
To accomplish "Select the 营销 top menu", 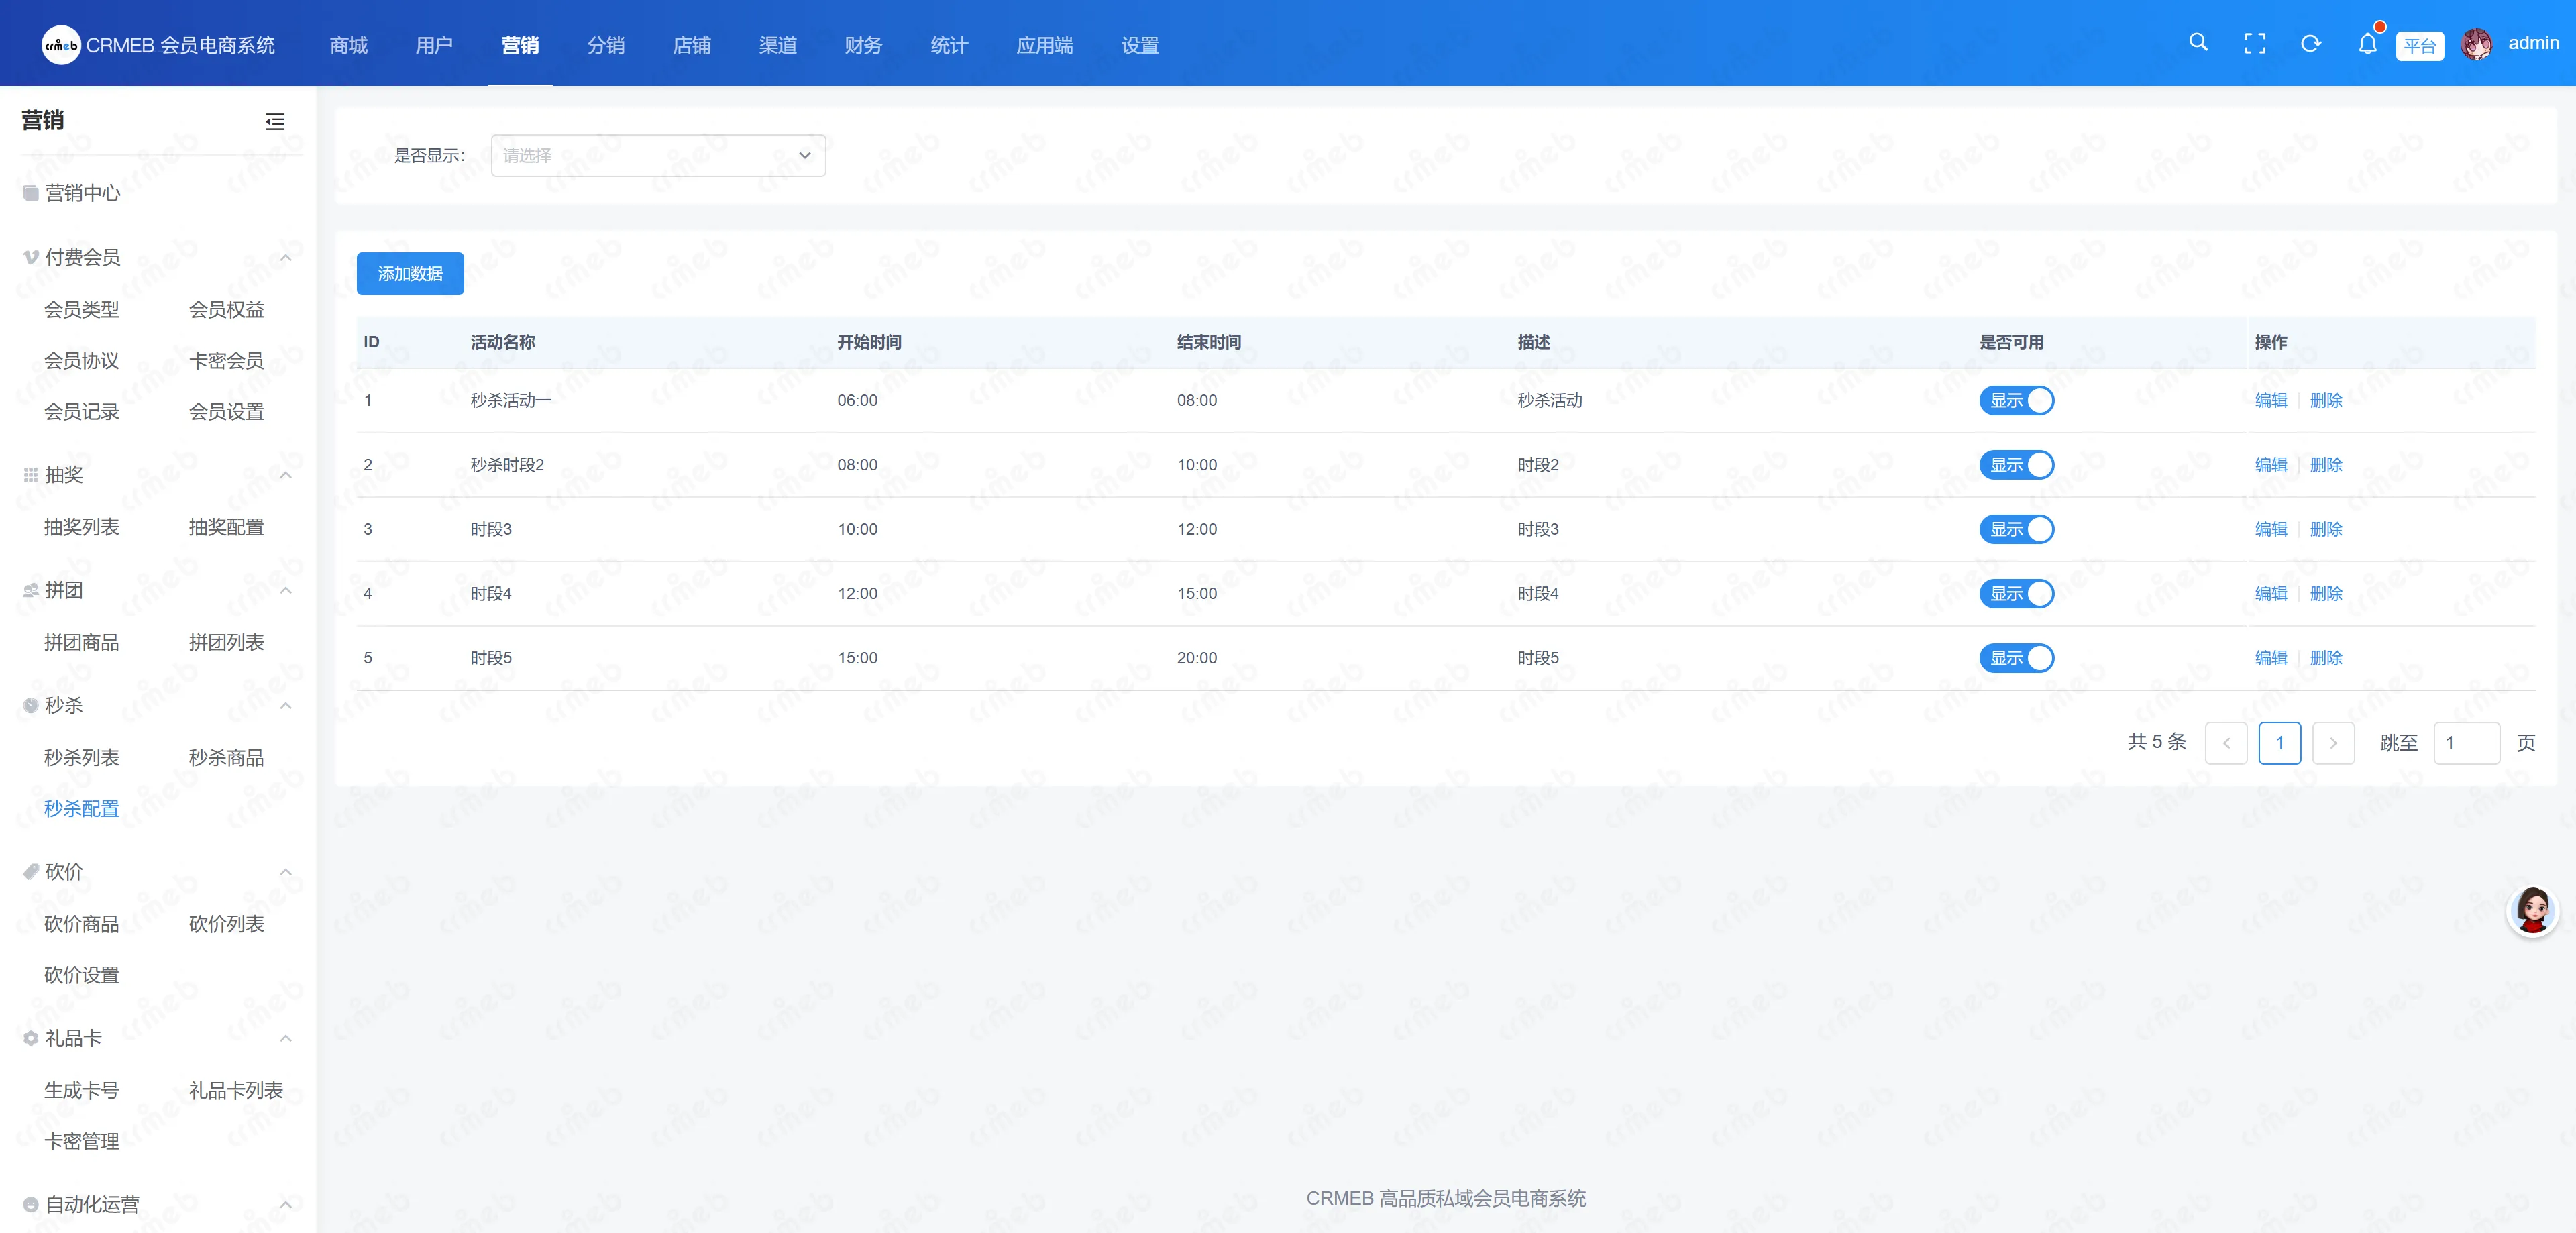I will pos(520,45).
